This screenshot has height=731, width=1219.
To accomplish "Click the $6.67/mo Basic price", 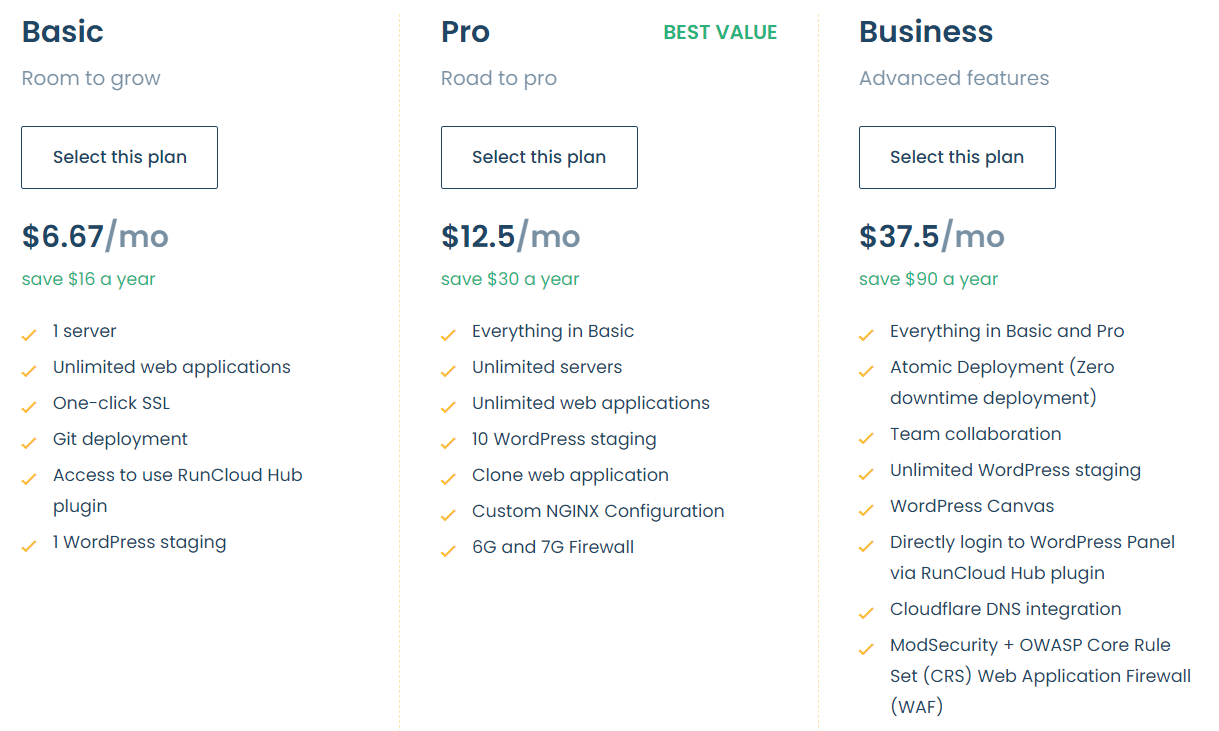I will point(95,236).
